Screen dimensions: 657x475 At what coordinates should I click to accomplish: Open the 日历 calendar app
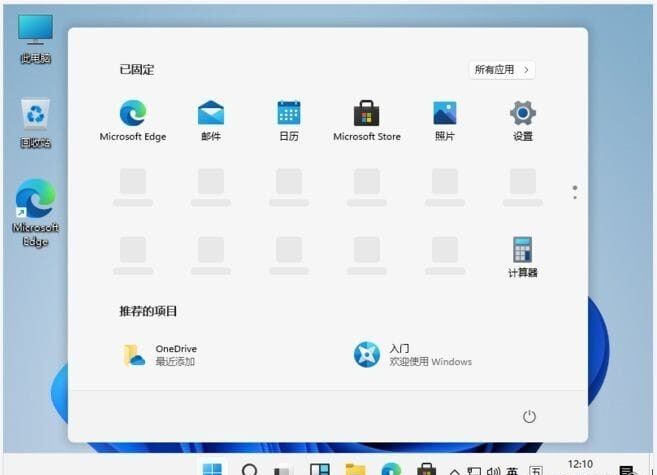point(289,121)
